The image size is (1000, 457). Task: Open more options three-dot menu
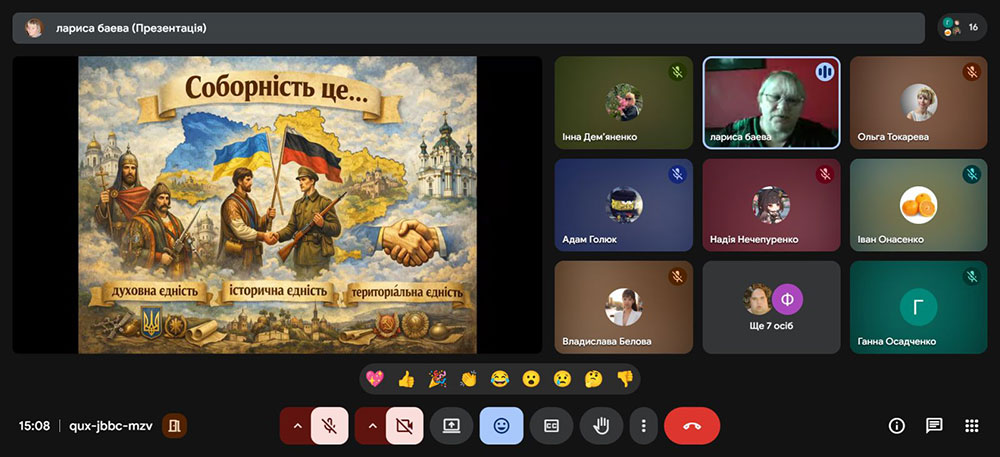click(x=643, y=426)
